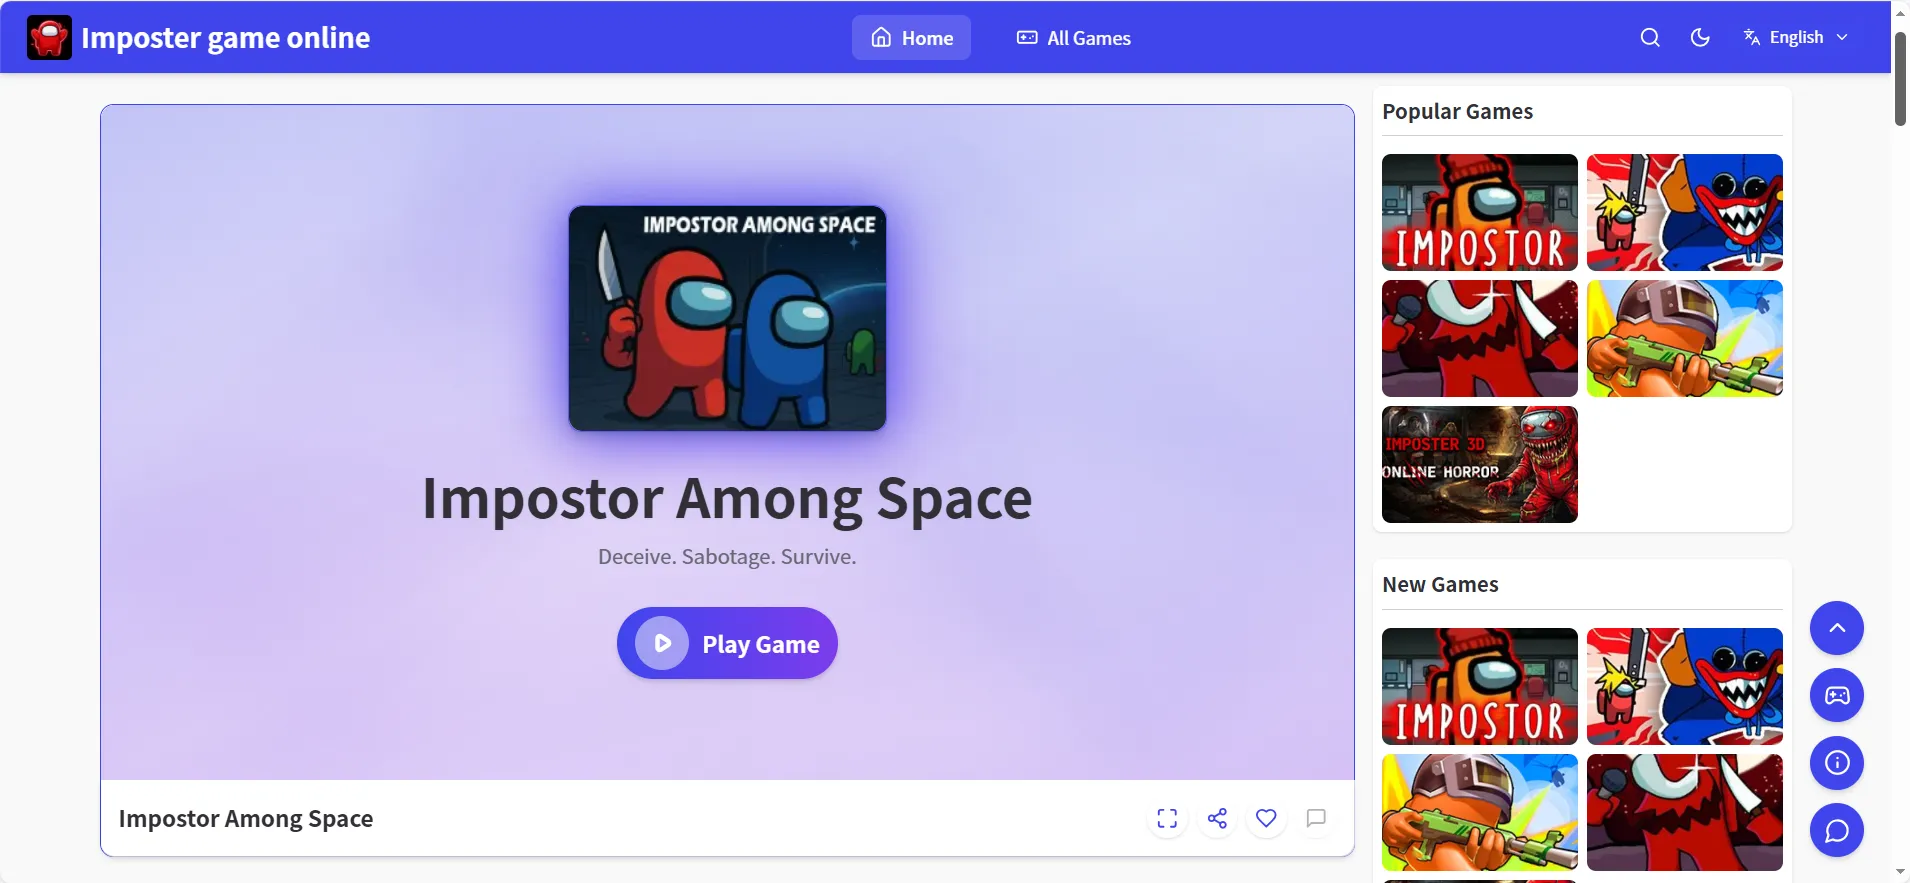Click the Imposter game online title link
This screenshot has height=883, width=1910.
coord(226,38)
